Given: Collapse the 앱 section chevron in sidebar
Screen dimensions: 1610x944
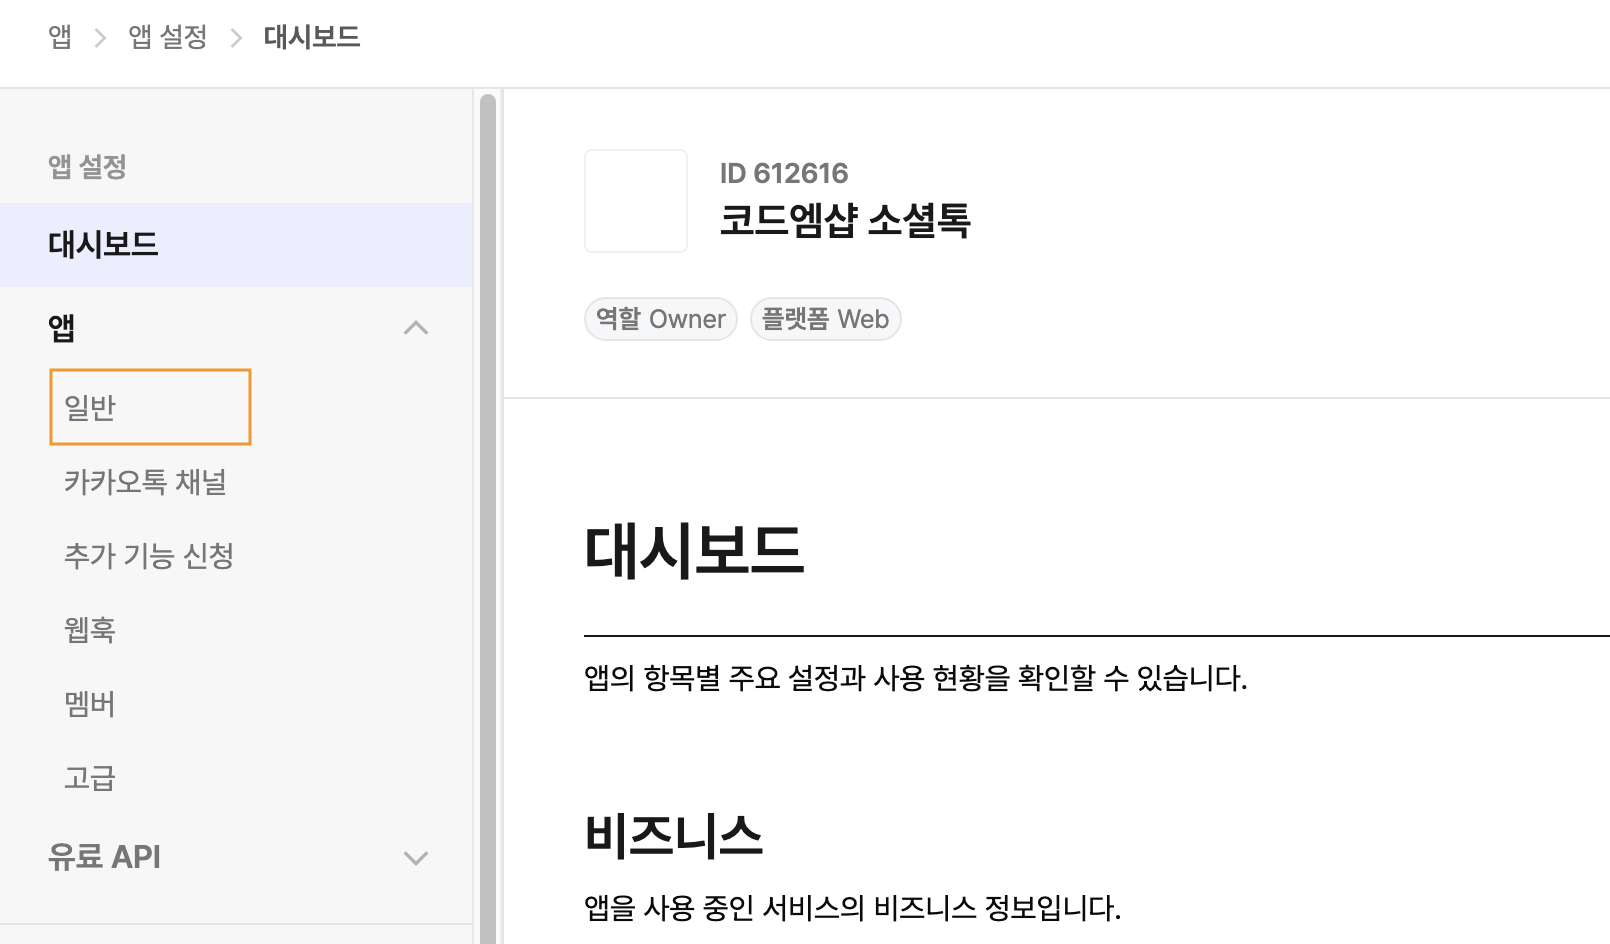Looking at the screenshot, I should [x=415, y=328].
